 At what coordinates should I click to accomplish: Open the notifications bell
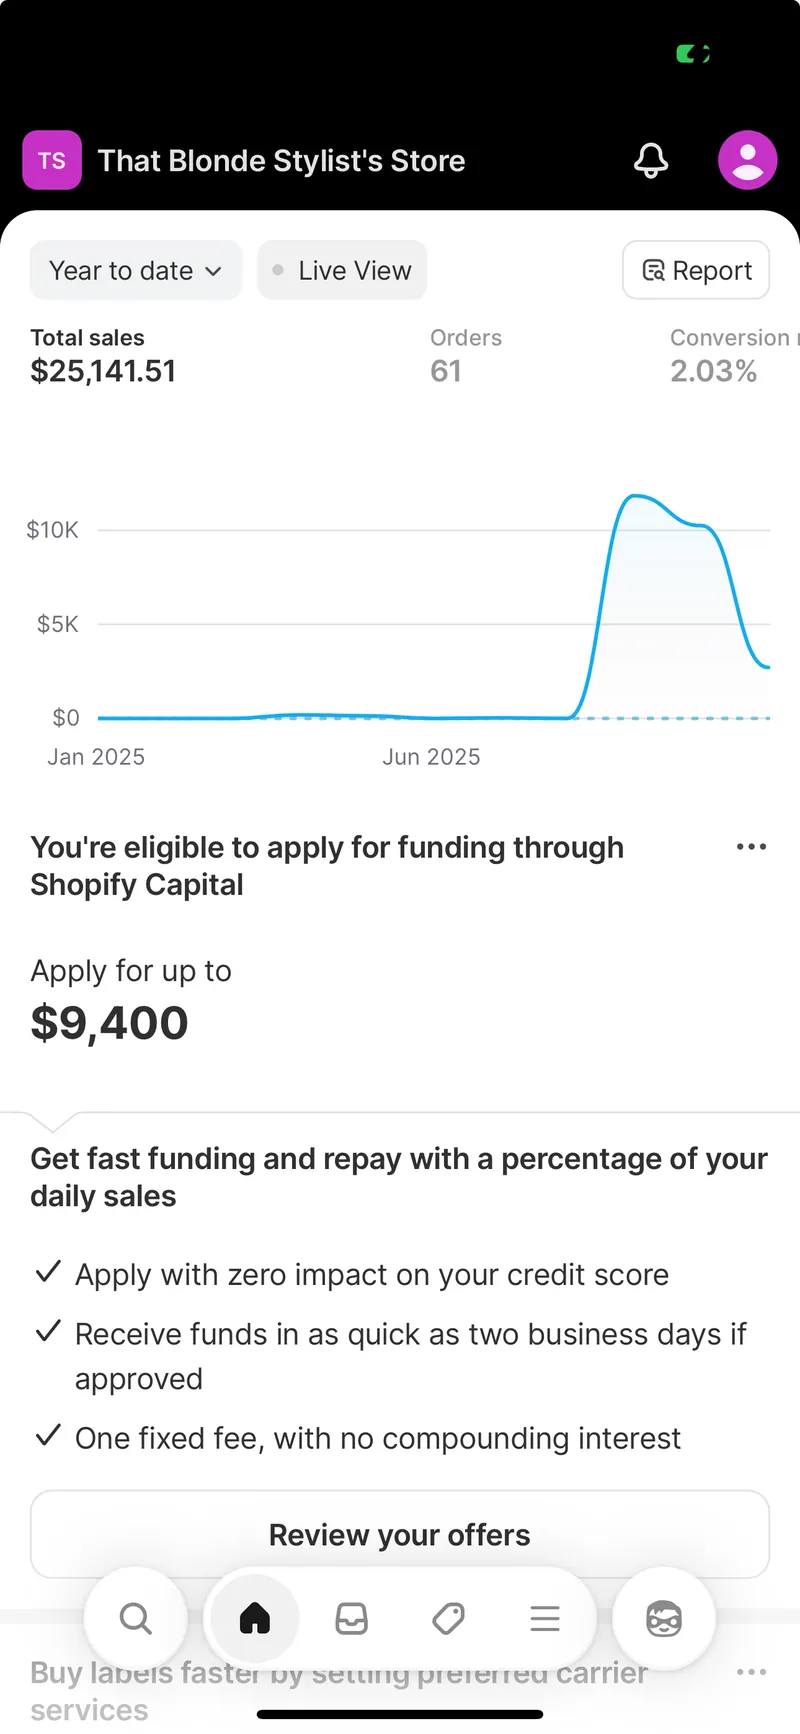click(x=651, y=160)
